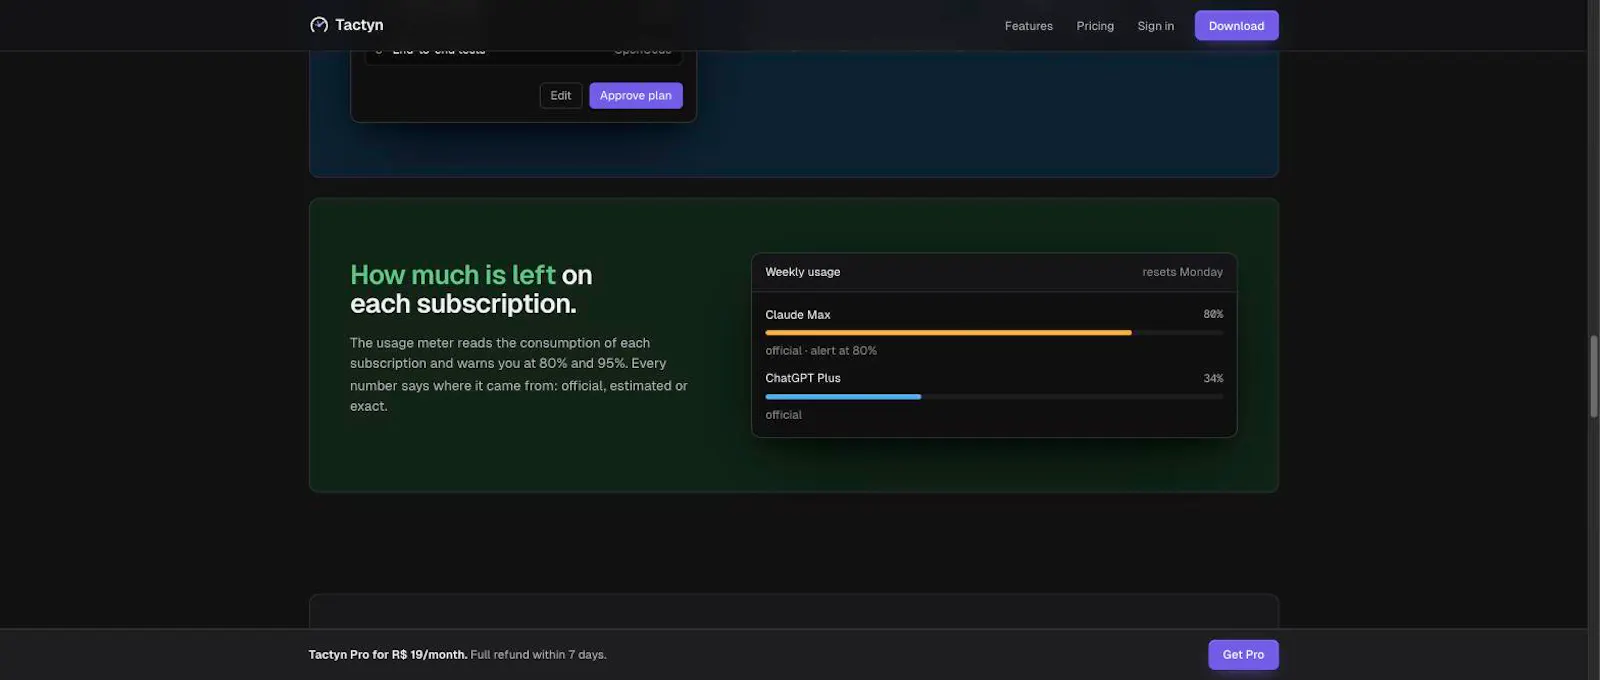Select the 'Weekly usage' card title
1600x680 pixels.
802,272
